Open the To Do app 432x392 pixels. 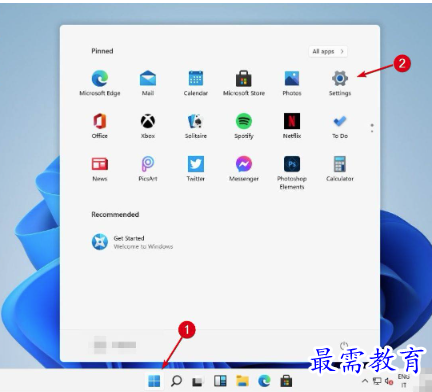point(340,126)
